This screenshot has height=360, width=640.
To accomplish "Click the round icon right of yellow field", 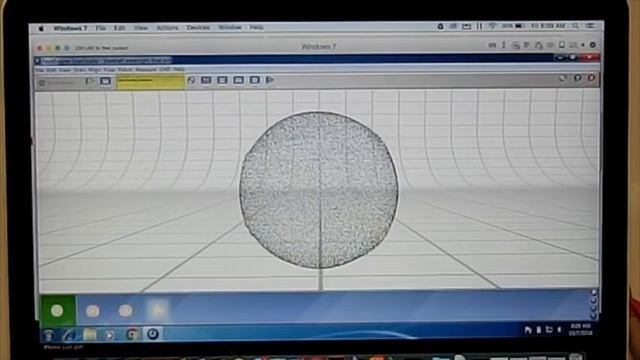I will click(x=191, y=80).
